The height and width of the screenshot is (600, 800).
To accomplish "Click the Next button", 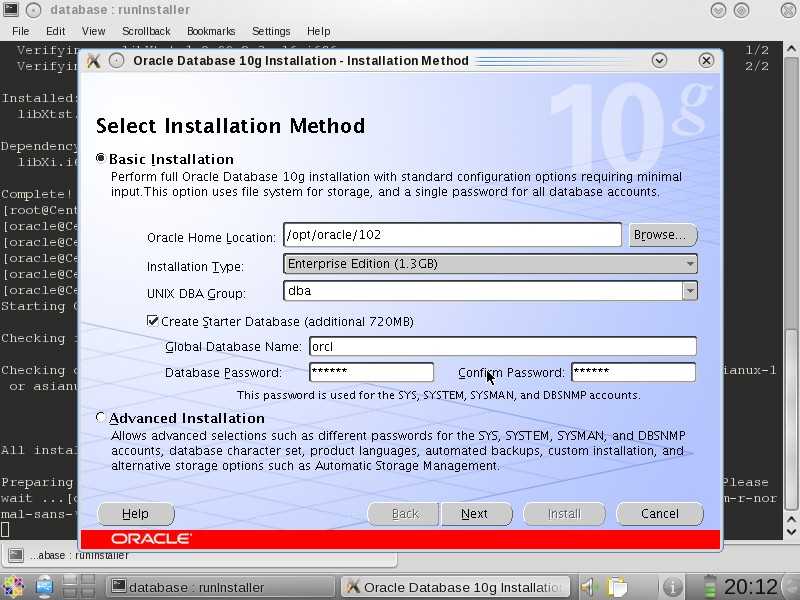I will [476, 514].
